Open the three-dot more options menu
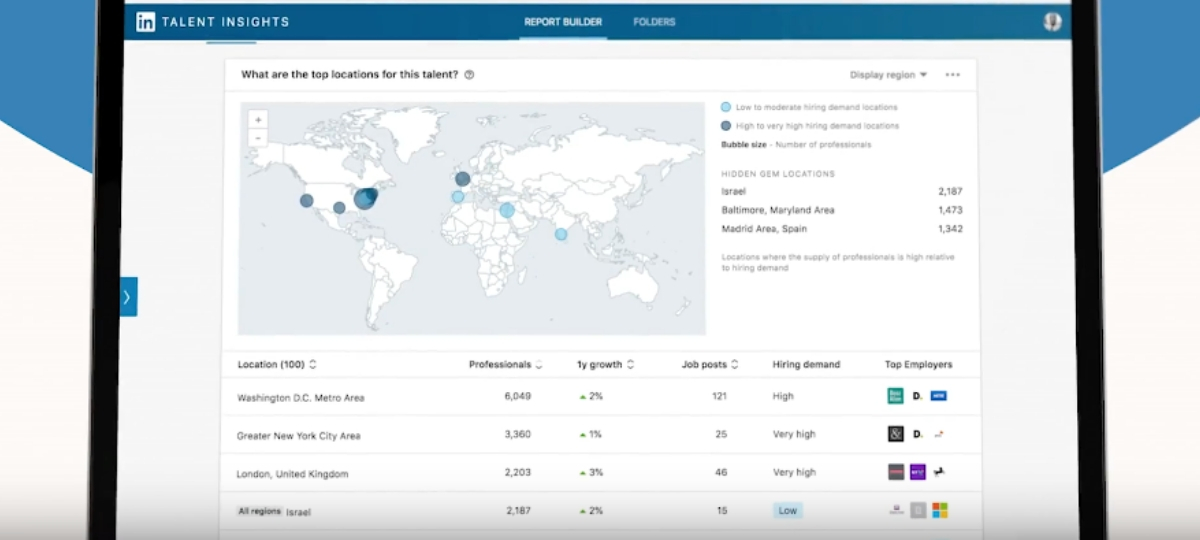 click(x=952, y=75)
